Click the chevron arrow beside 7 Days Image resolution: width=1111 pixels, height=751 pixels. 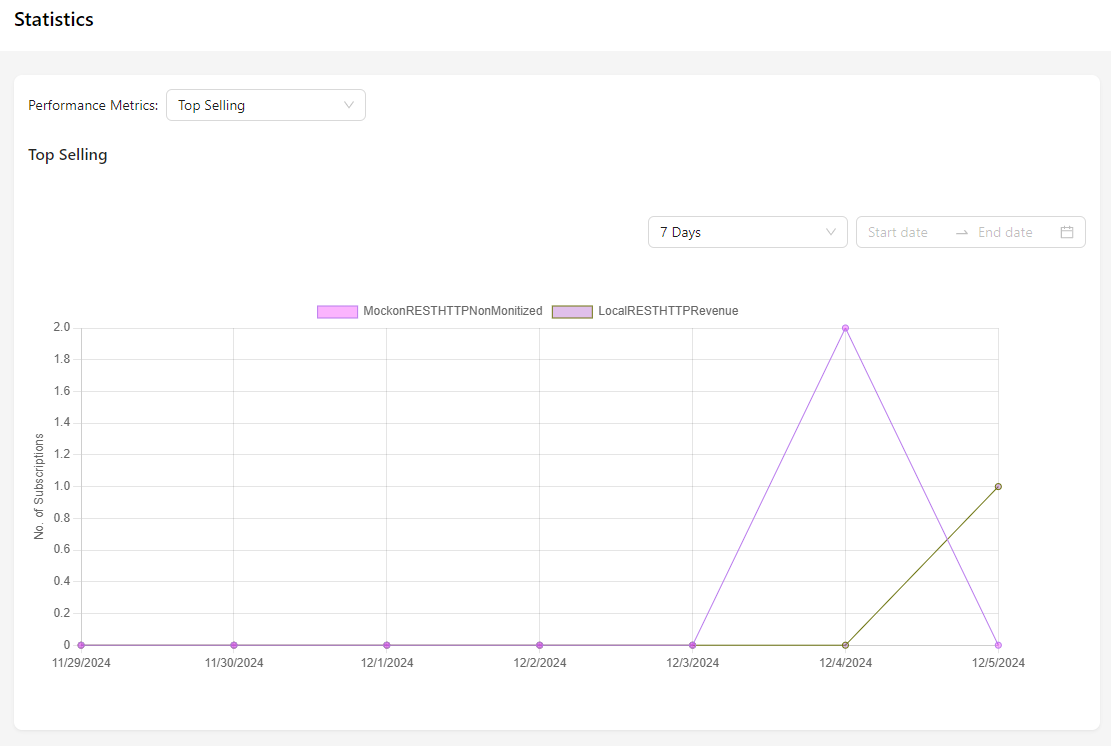[x=831, y=232]
